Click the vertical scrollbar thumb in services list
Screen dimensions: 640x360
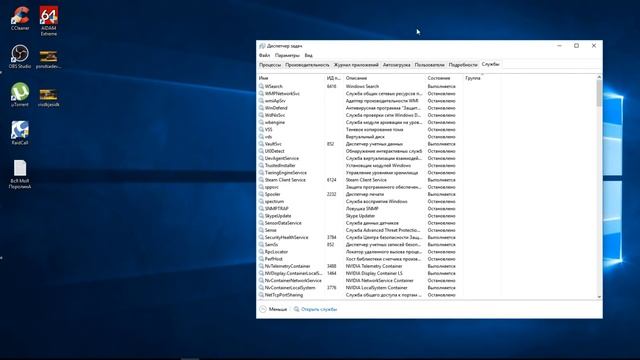[599, 93]
